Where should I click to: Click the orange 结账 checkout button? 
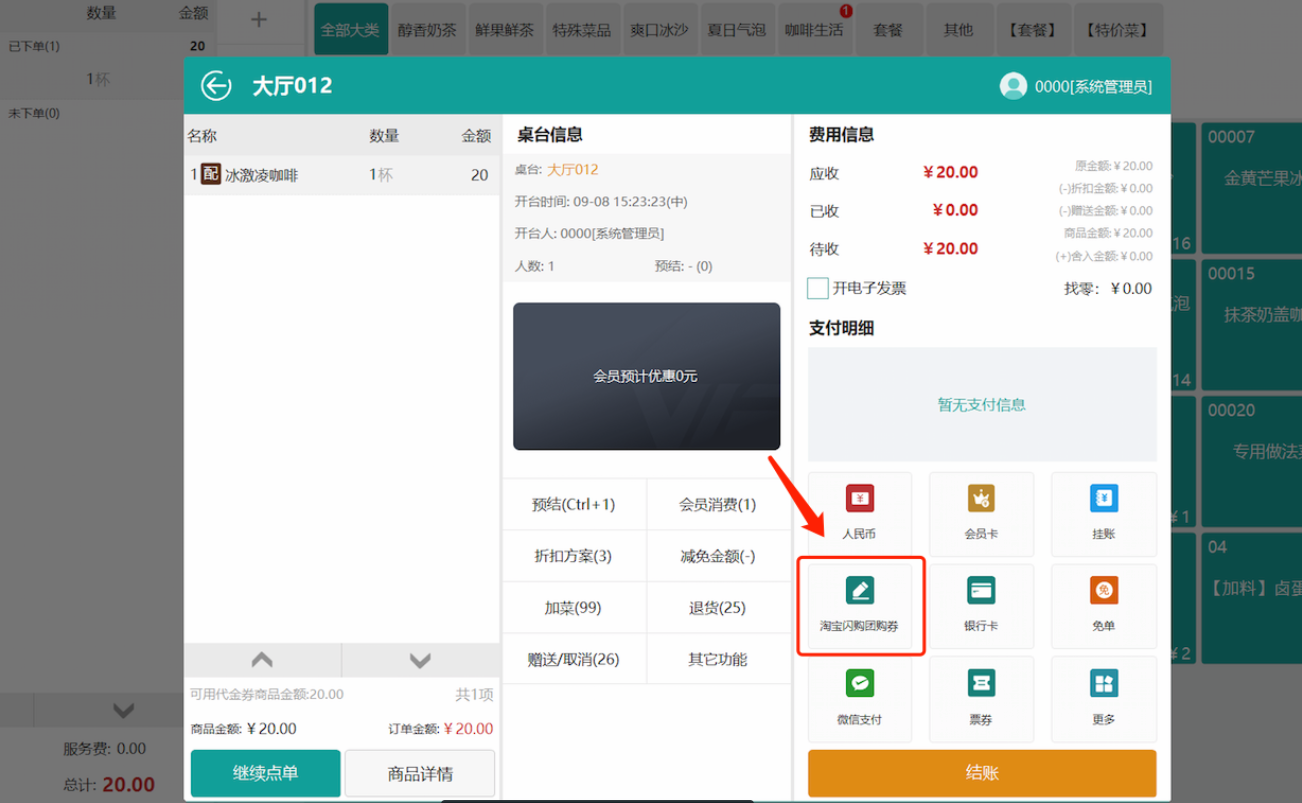pos(982,773)
